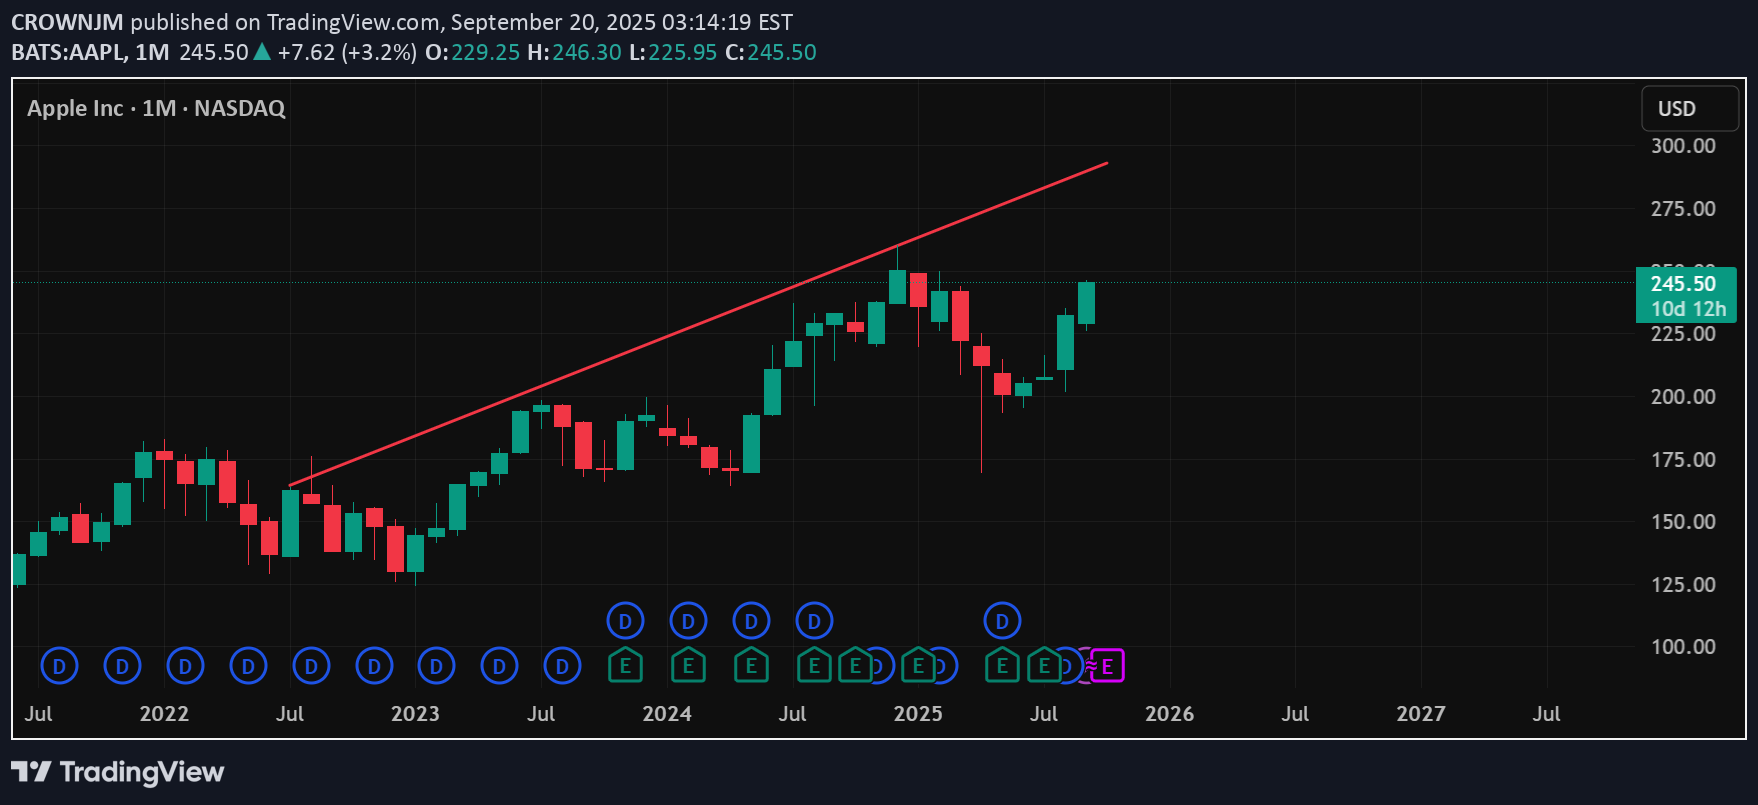1758x805 pixels.
Task: Click the 175.00 price axis label
Action: 1683,460
